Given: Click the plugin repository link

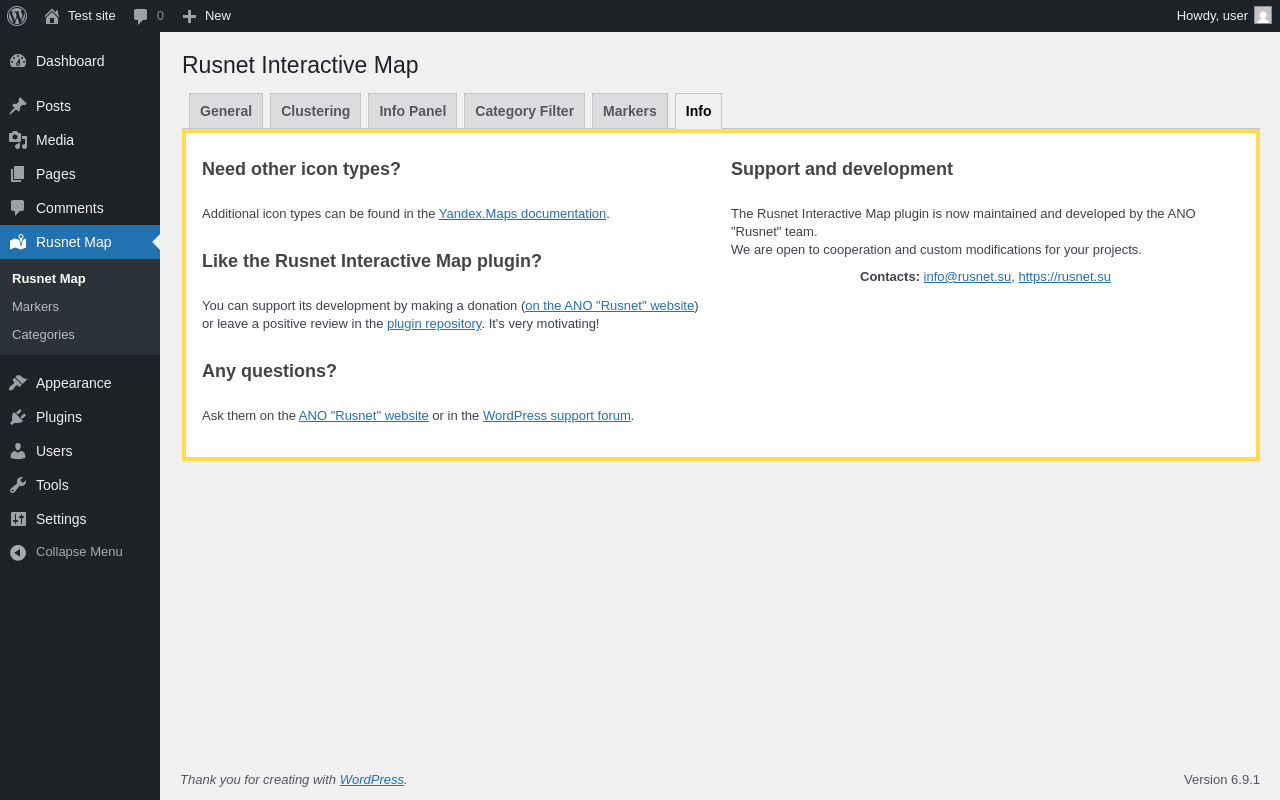Looking at the screenshot, I should (x=434, y=324).
